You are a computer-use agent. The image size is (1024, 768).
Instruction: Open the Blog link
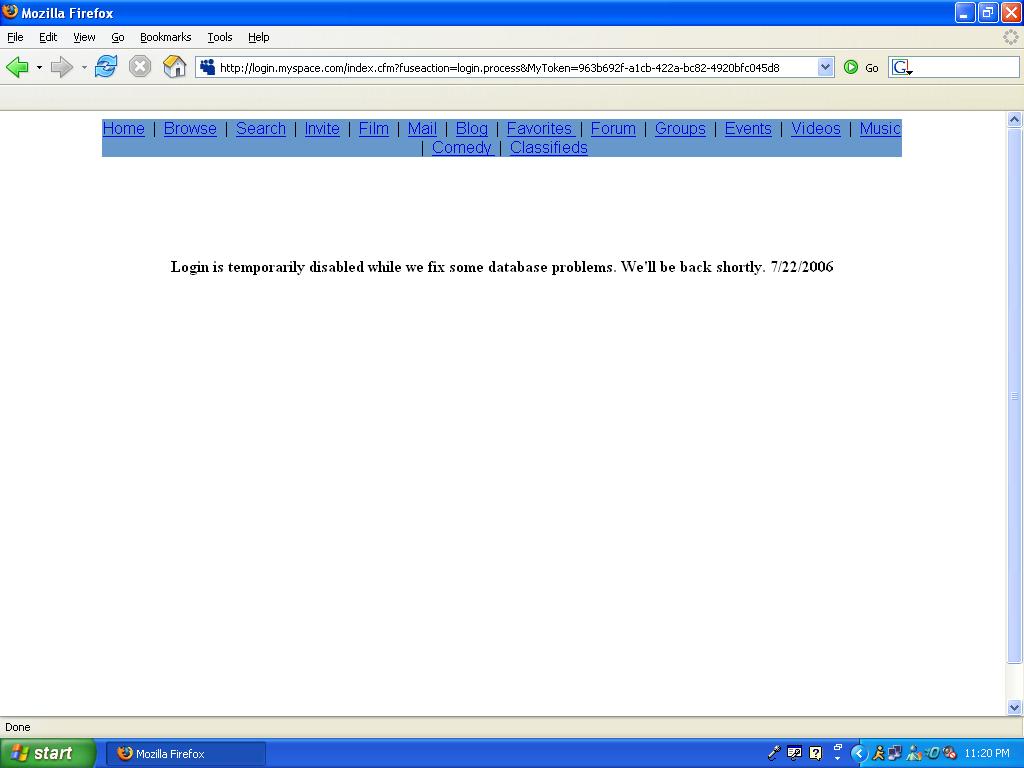point(472,129)
